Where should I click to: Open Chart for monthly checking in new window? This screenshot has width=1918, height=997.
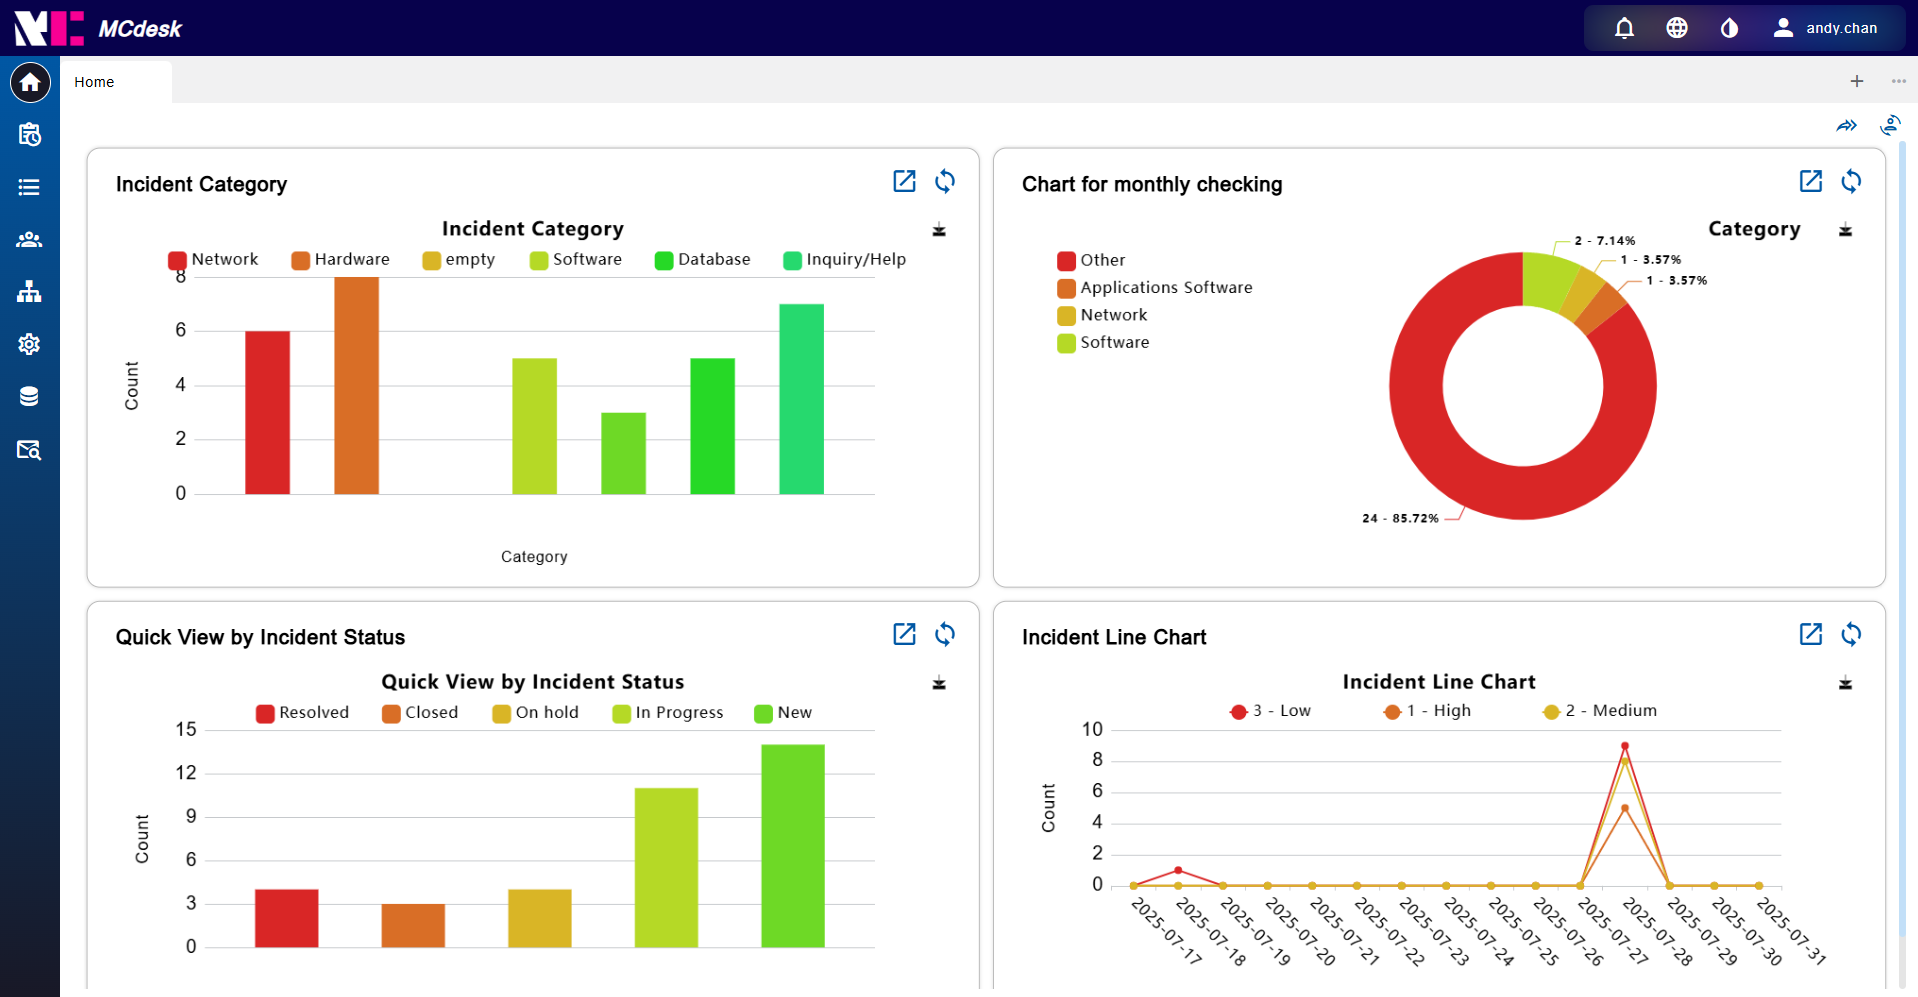coord(1810,181)
